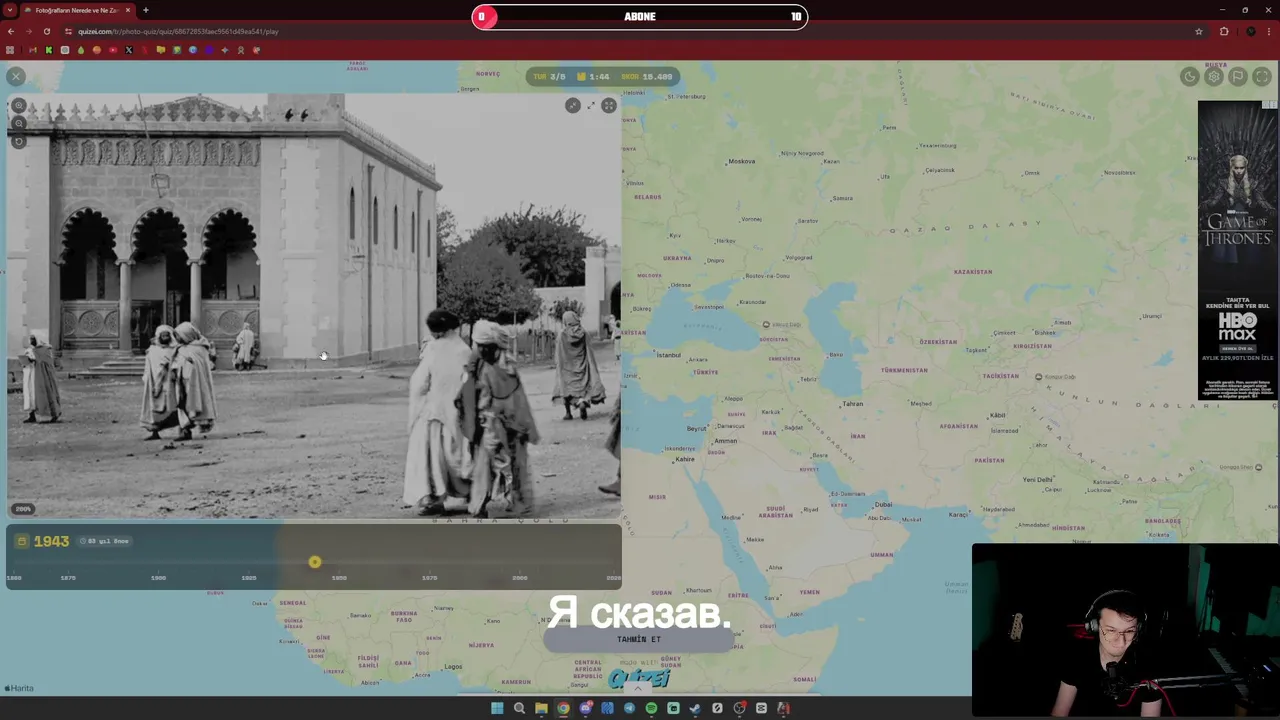The height and width of the screenshot is (720, 1280).
Task: Click Dubai on the map
Action: (x=882, y=505)
